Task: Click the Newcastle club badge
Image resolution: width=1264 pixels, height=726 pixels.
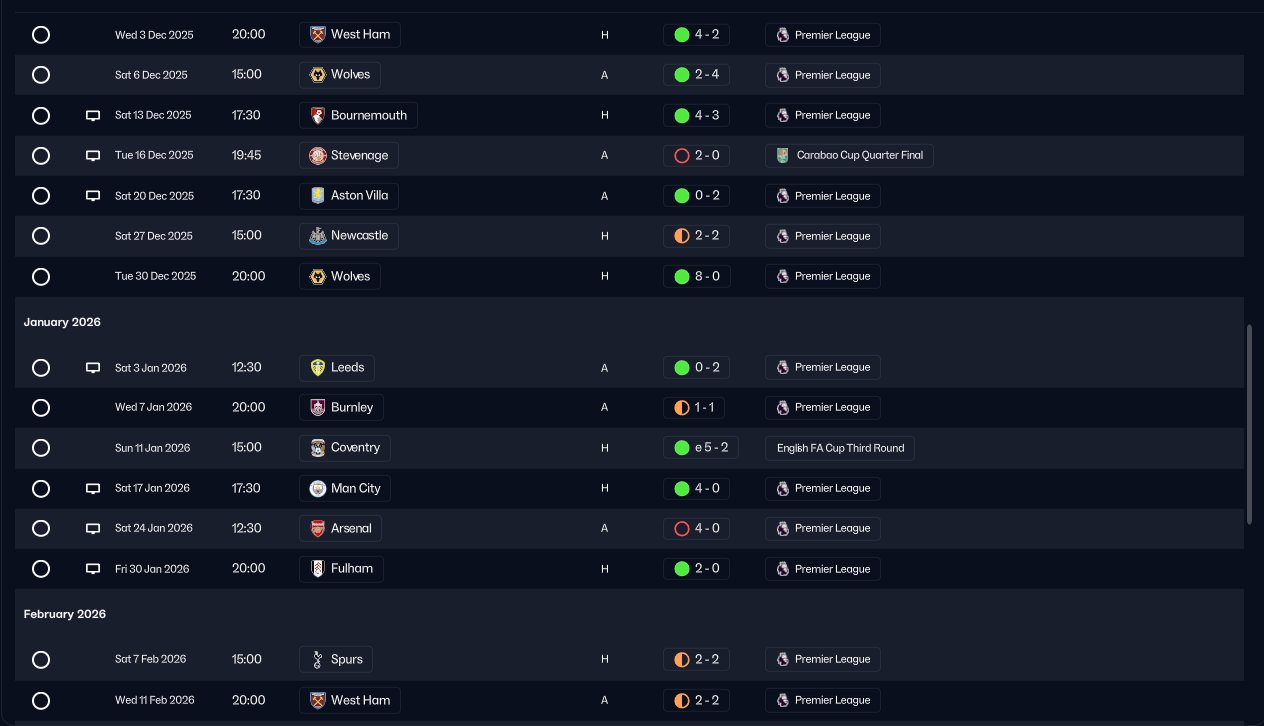Action: (318, 236)
